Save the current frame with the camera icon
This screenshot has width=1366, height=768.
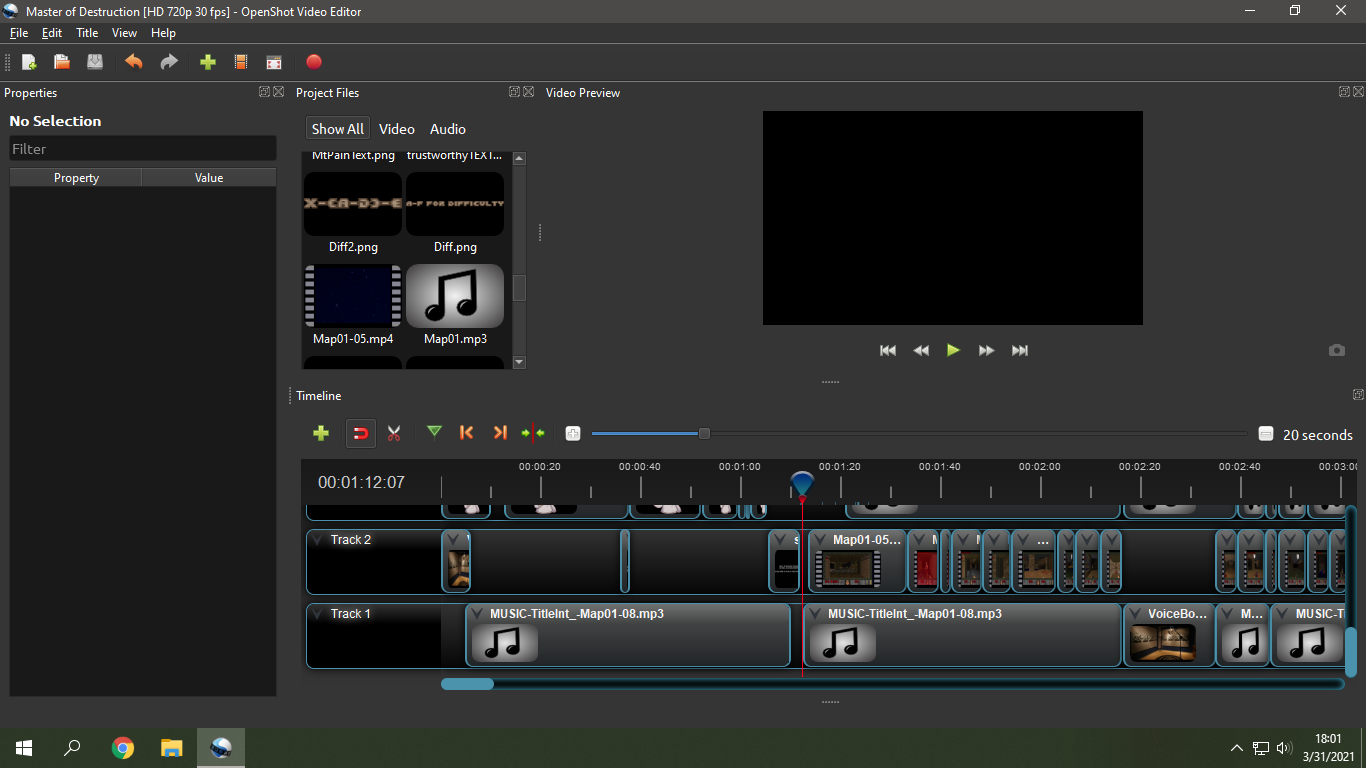tap(1337, 350)
